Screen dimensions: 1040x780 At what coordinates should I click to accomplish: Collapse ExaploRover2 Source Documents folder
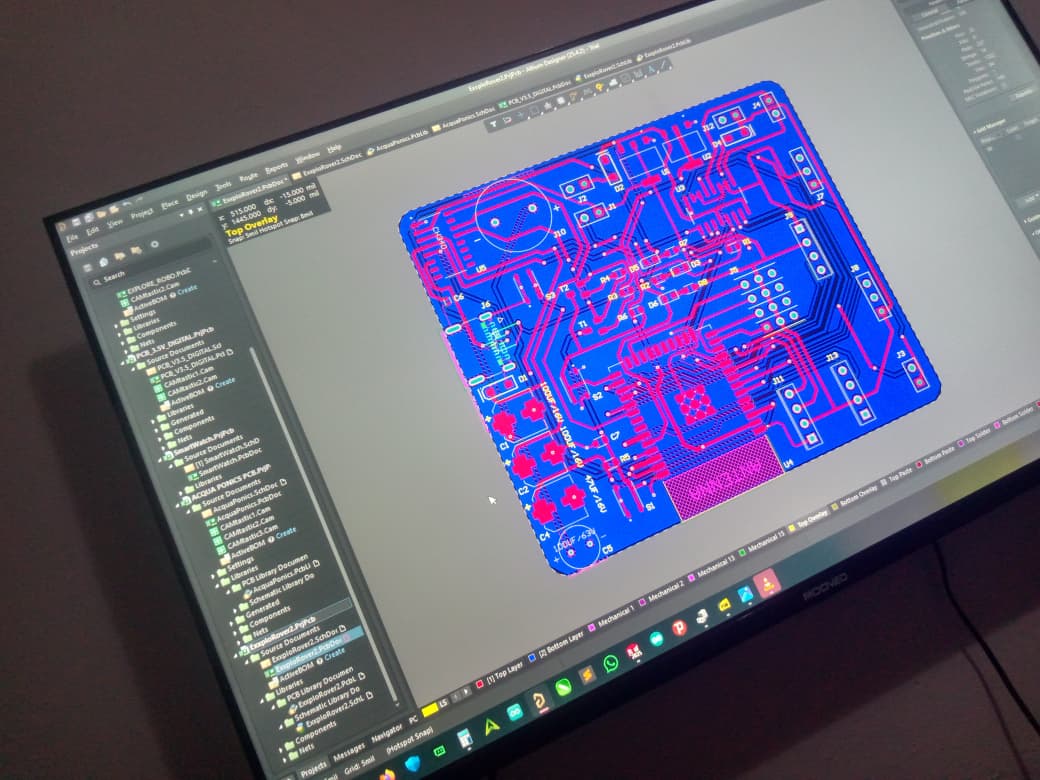[x=249, y=661]
